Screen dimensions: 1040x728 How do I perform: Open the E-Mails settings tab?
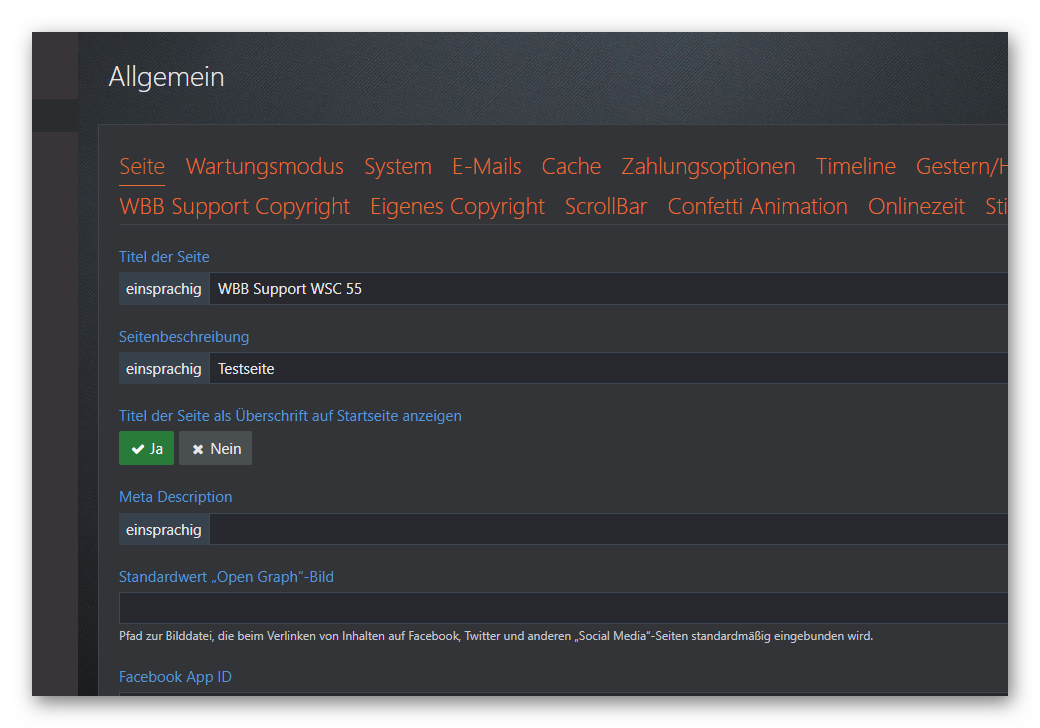pyautogui.click(x=486, y=167)
